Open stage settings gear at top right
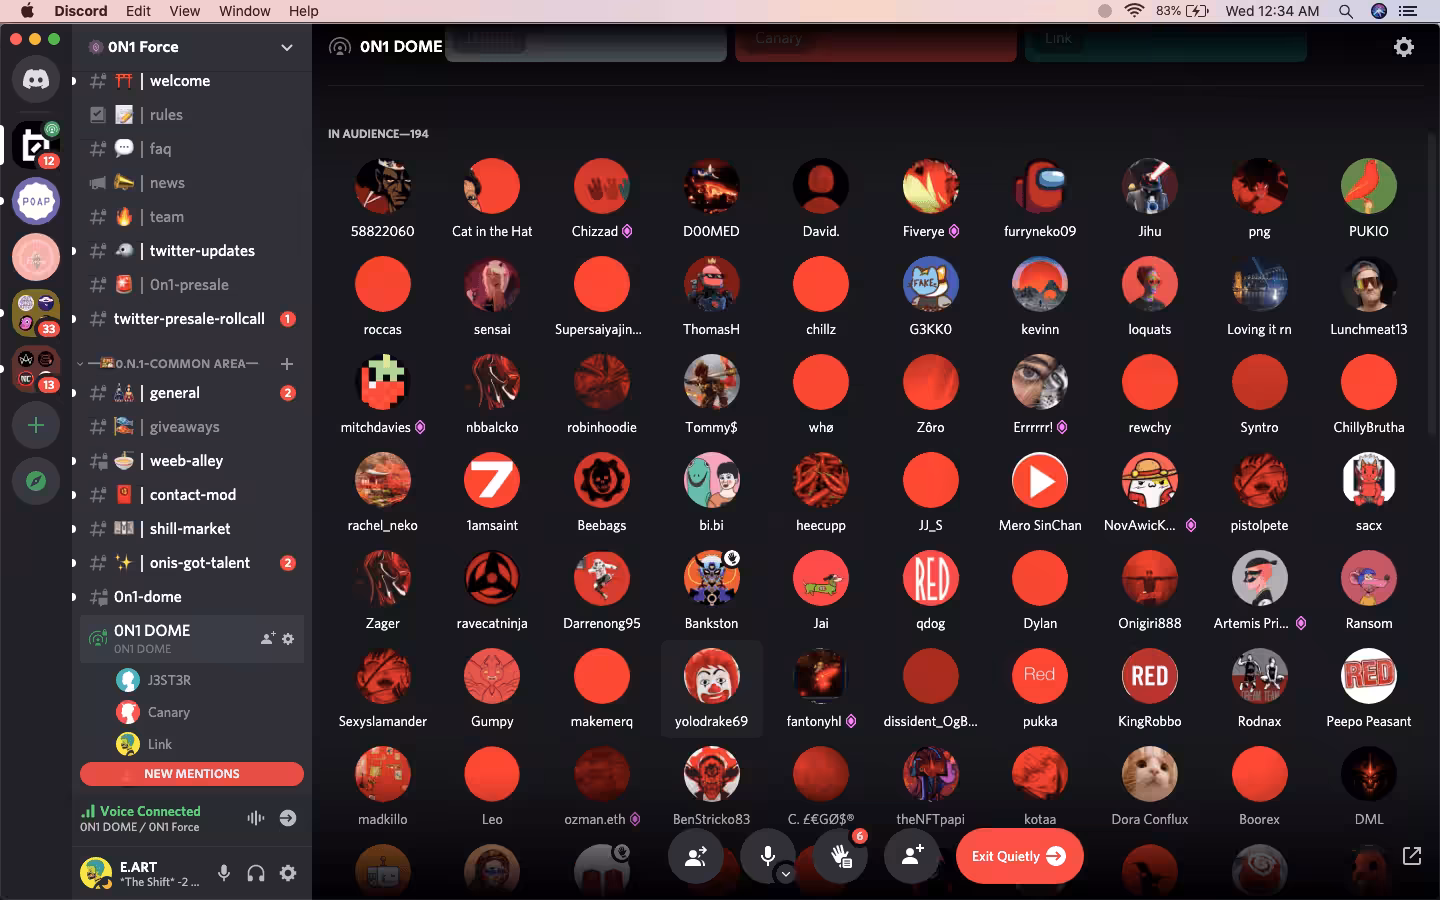Image resolution: width=1440 pixels, height=900 pixels. [1404, 47]
